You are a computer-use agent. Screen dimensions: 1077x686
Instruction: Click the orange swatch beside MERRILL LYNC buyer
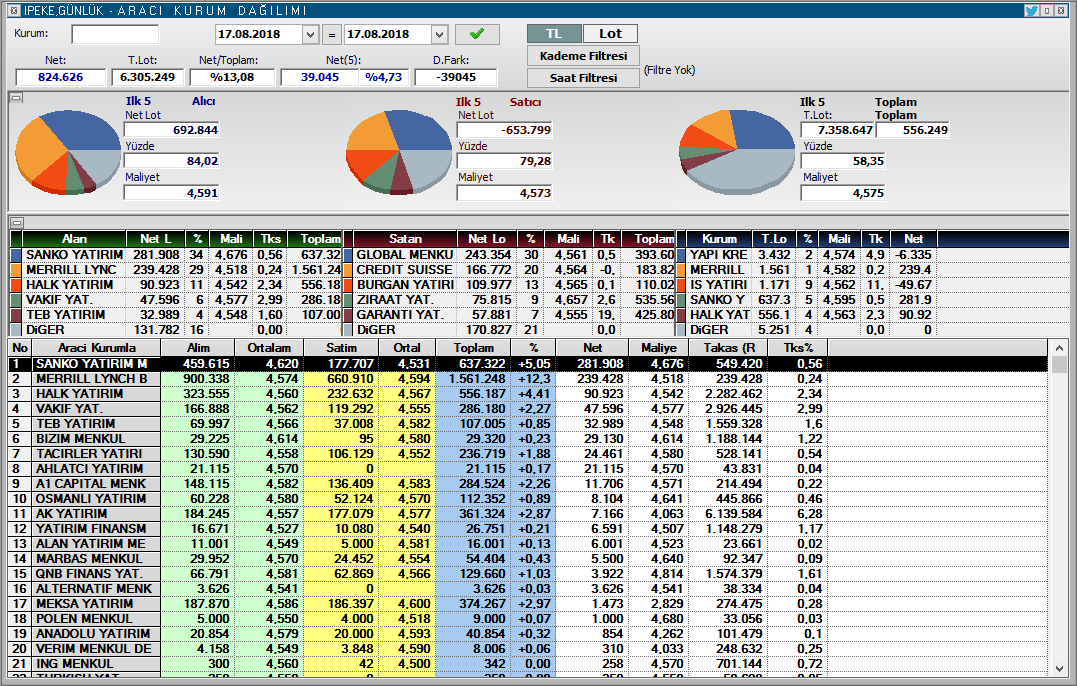coord(16,270)
